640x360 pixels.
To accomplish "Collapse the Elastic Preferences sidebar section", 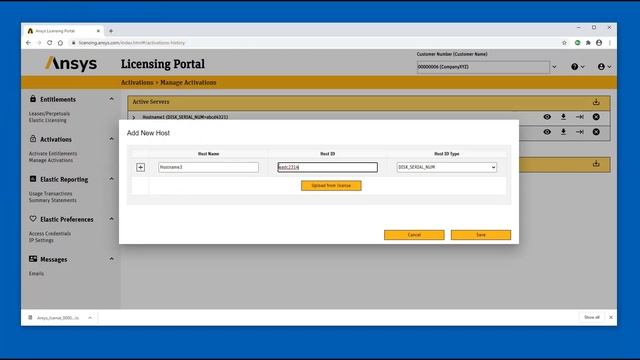I will (111, 219).
